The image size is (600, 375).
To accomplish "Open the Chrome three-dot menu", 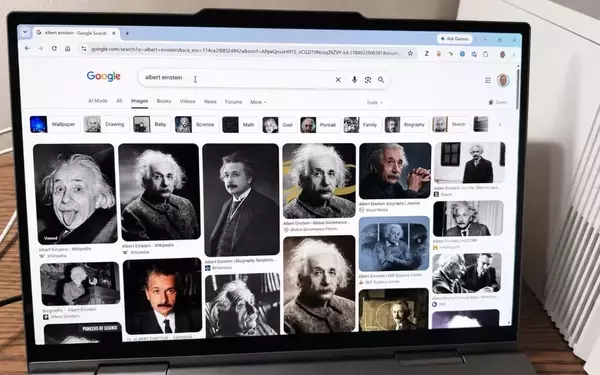I will click(x=514, y=55).
